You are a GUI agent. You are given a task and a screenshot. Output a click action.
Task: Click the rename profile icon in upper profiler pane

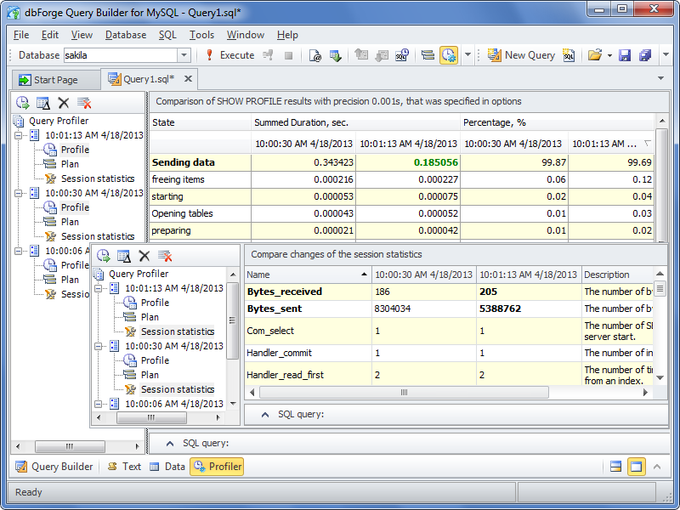click(43, 103)
